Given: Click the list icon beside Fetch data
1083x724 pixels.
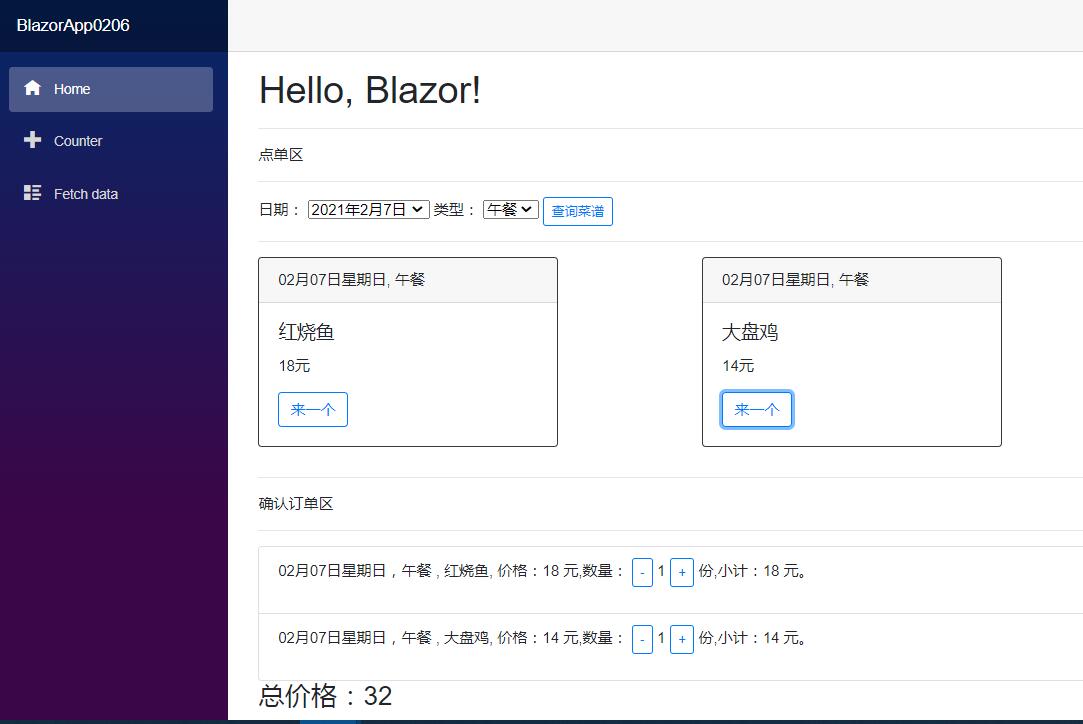Looking at the screenshot, I should click(32, 193).
